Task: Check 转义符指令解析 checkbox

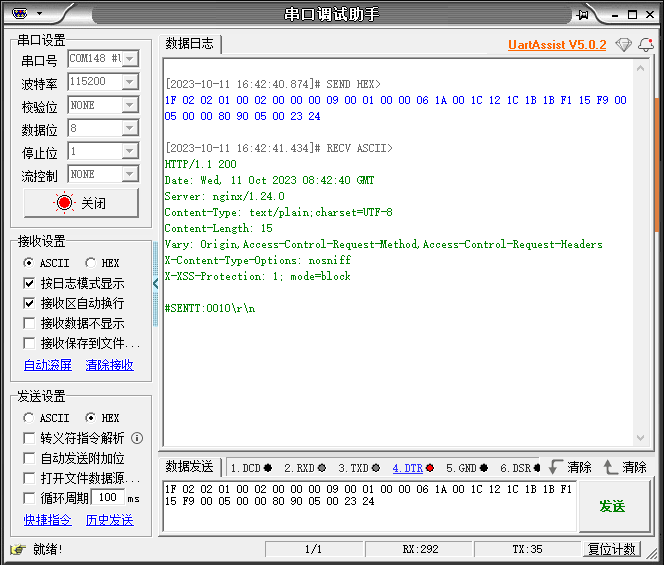Action: (29, 438)
